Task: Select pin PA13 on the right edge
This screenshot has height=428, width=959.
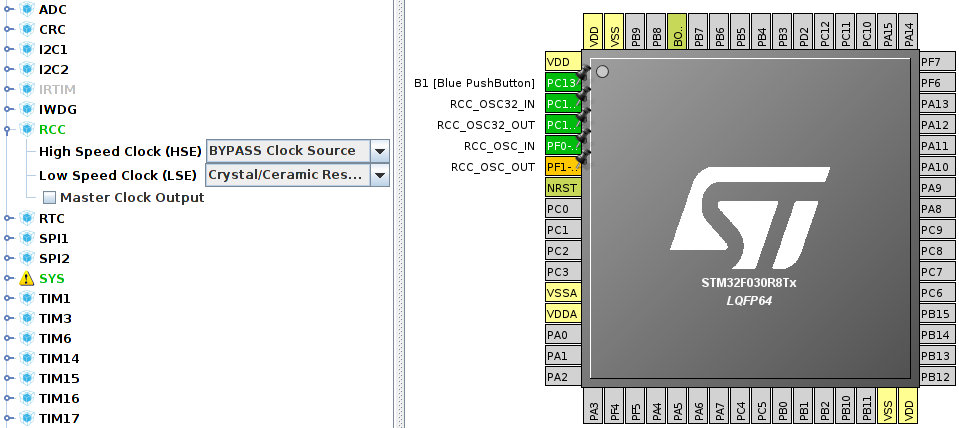Action: tap(938, 104)
